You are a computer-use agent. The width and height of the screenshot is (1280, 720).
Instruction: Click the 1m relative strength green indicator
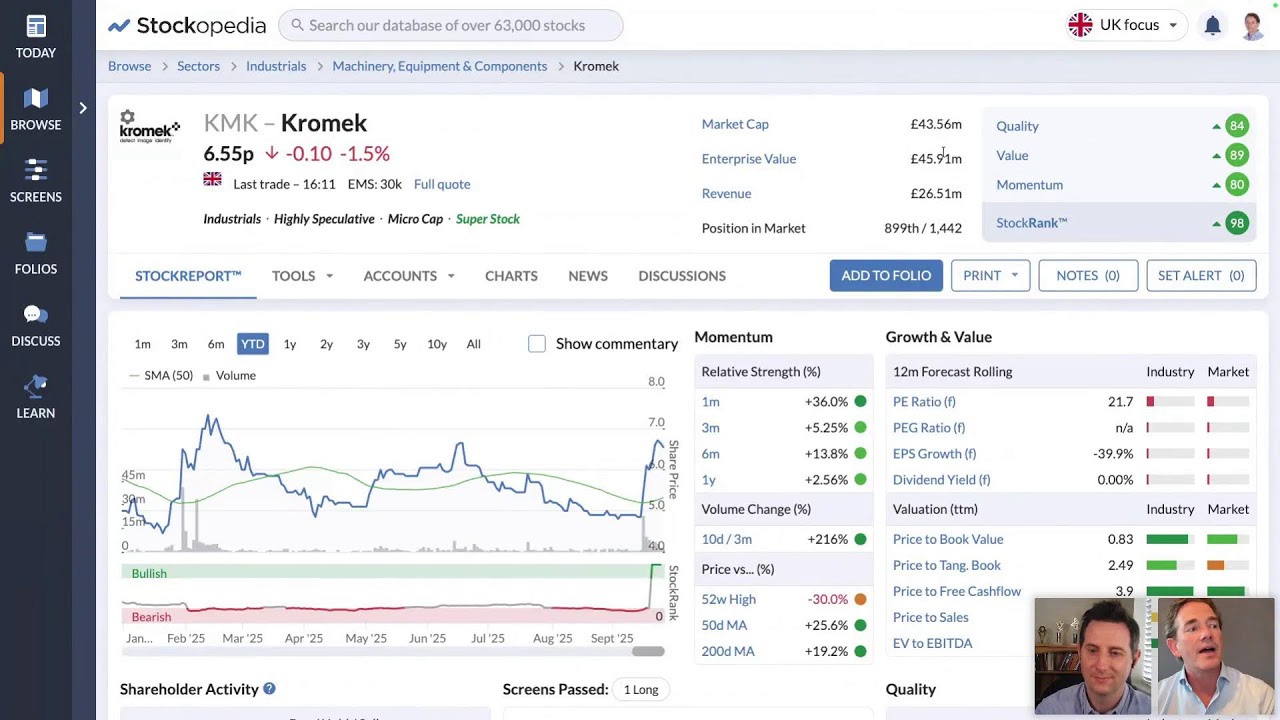[860, 402]
